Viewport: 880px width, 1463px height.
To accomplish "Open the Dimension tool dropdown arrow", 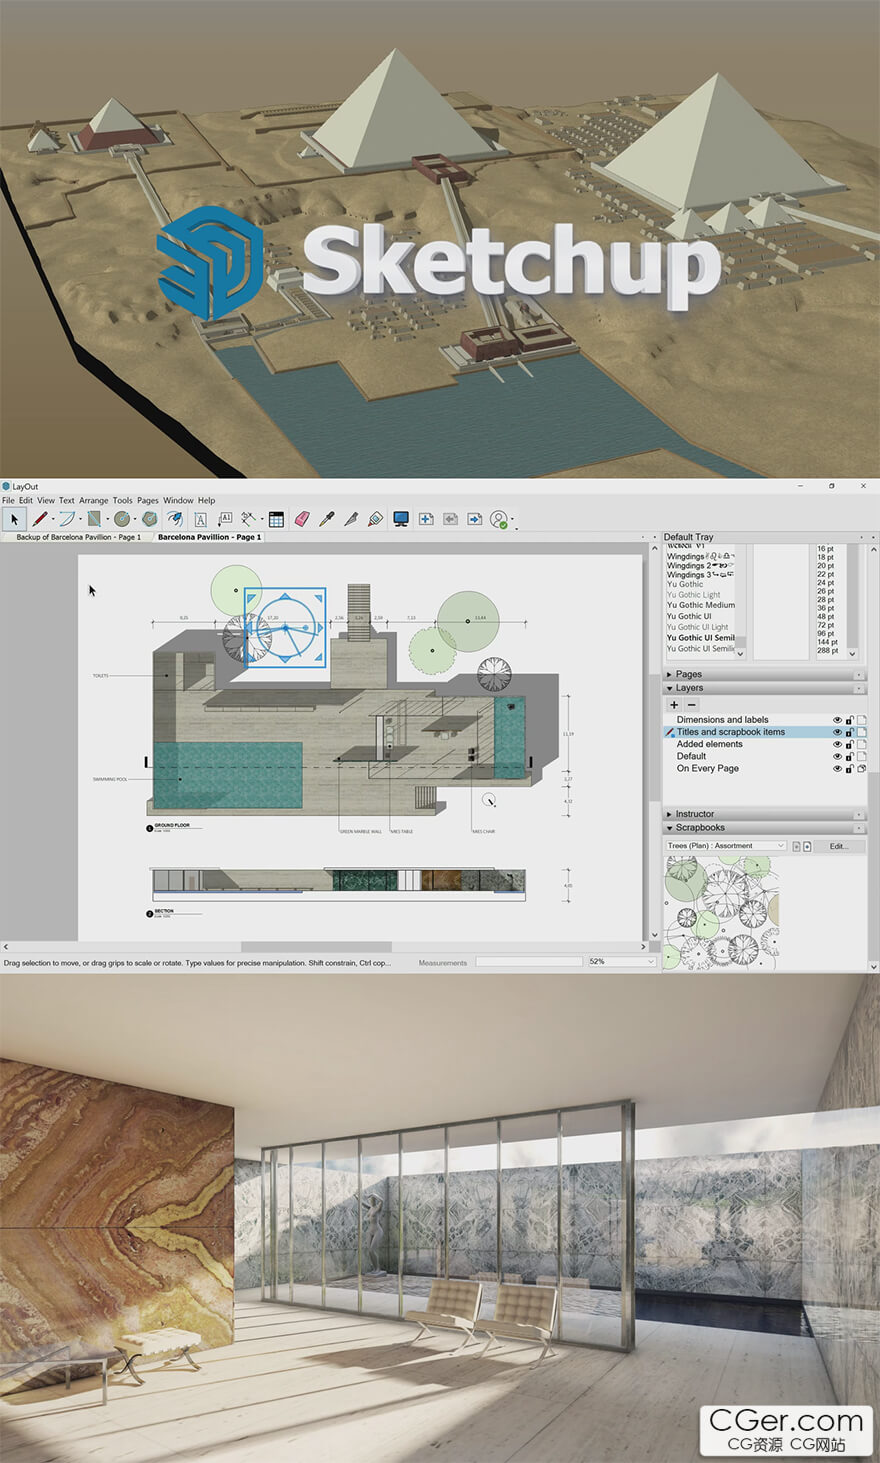I will coord(261,519).
